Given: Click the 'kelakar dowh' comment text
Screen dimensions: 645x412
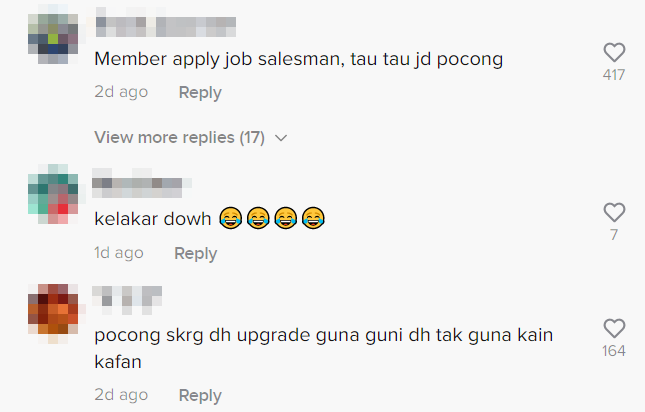Looking at the screenshot, I should pyautogui.click(x=209, y=218).
